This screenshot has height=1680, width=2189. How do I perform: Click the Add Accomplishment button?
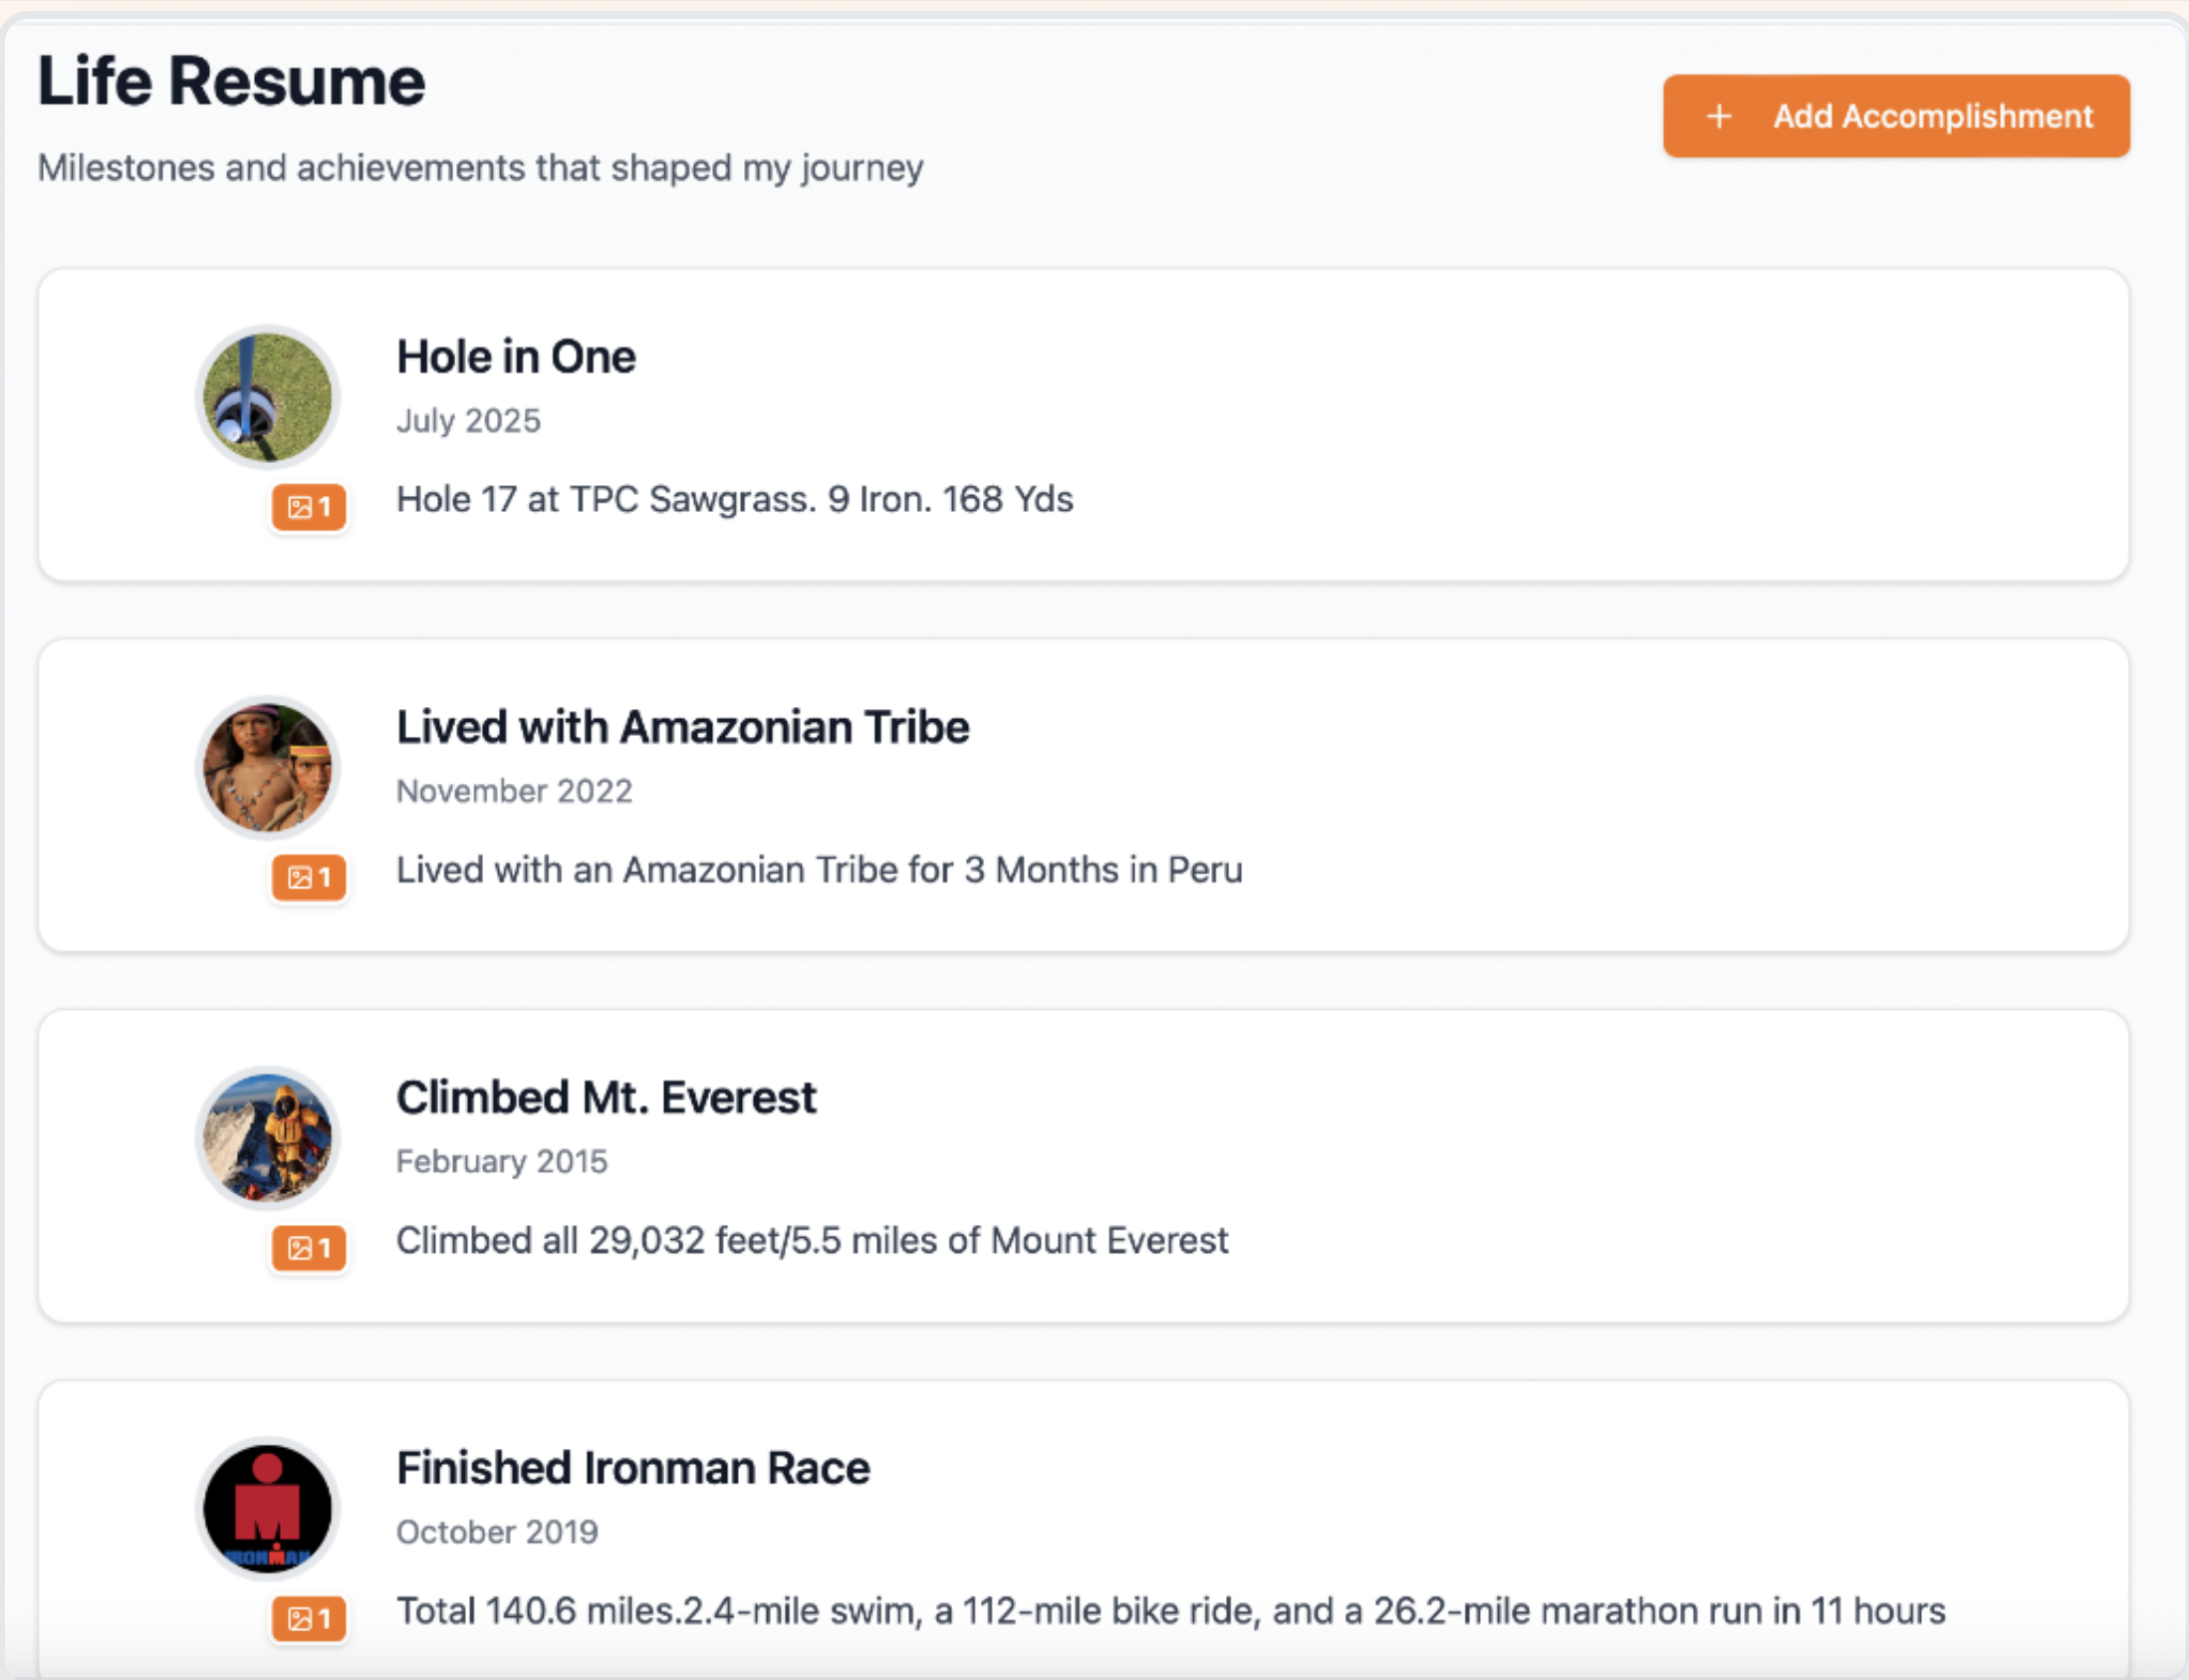[1895, 116]
